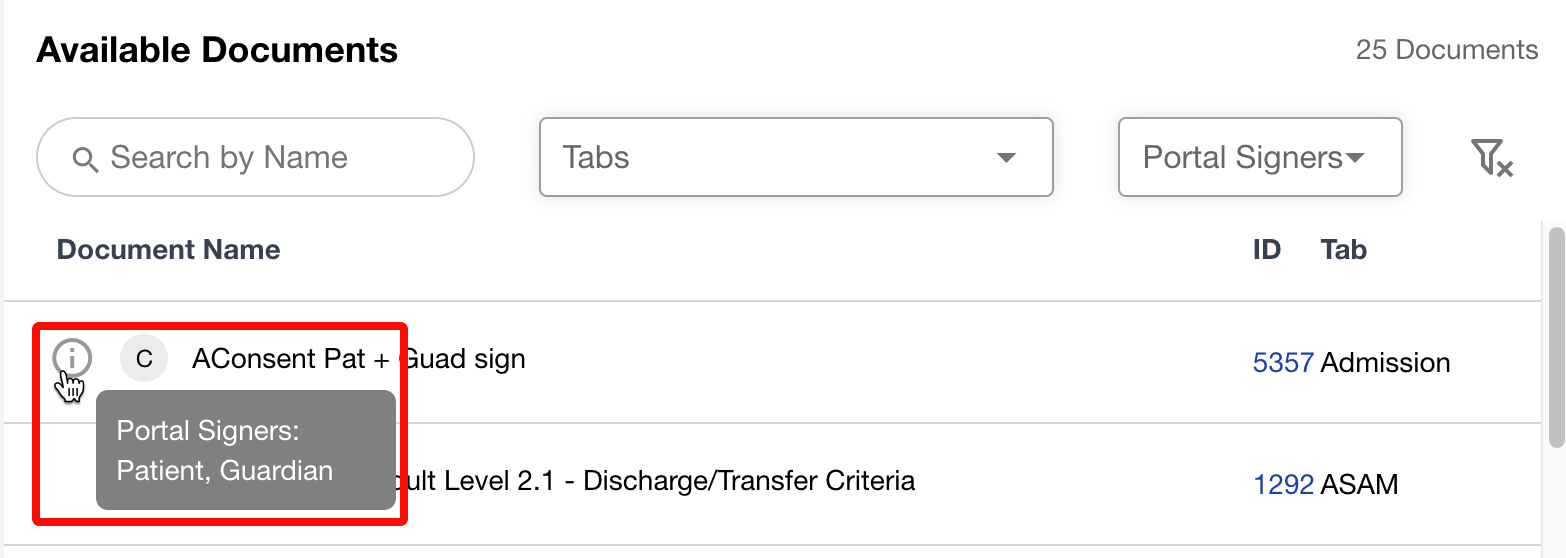Click the ASAM tab label in second row
The width and height of the screenshot is (1566, 558).
(x=1359, y=484)
